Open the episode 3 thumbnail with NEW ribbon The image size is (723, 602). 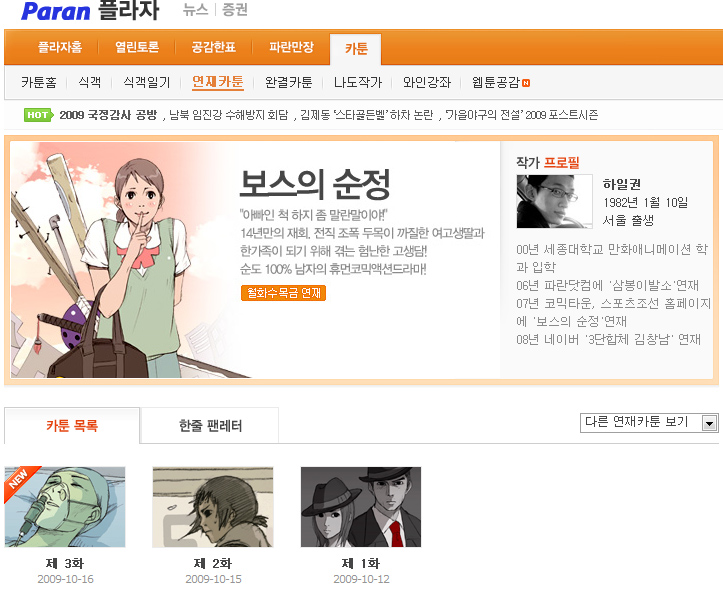pyautogui.click(x=65, y=507)
